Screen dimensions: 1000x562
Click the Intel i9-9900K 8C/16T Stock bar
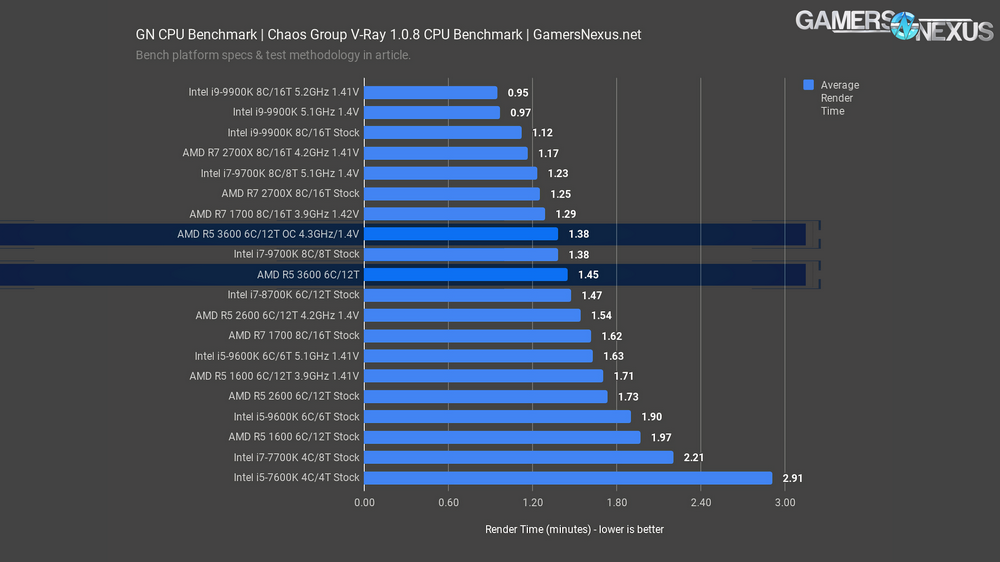click(x=442, y=133)
